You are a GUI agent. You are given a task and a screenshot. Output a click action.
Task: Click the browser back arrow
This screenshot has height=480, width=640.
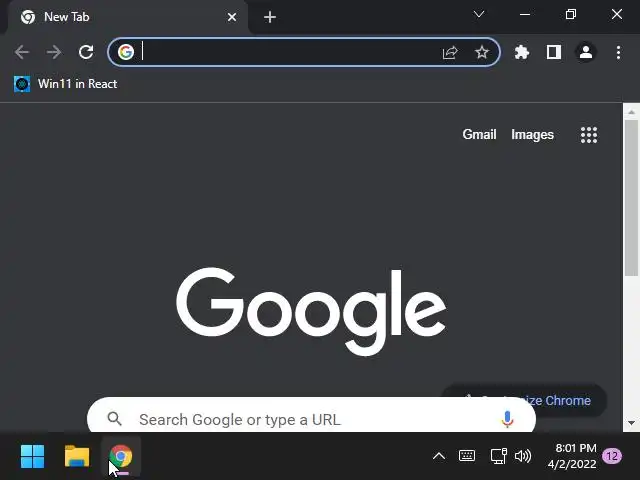click(22, 52)
